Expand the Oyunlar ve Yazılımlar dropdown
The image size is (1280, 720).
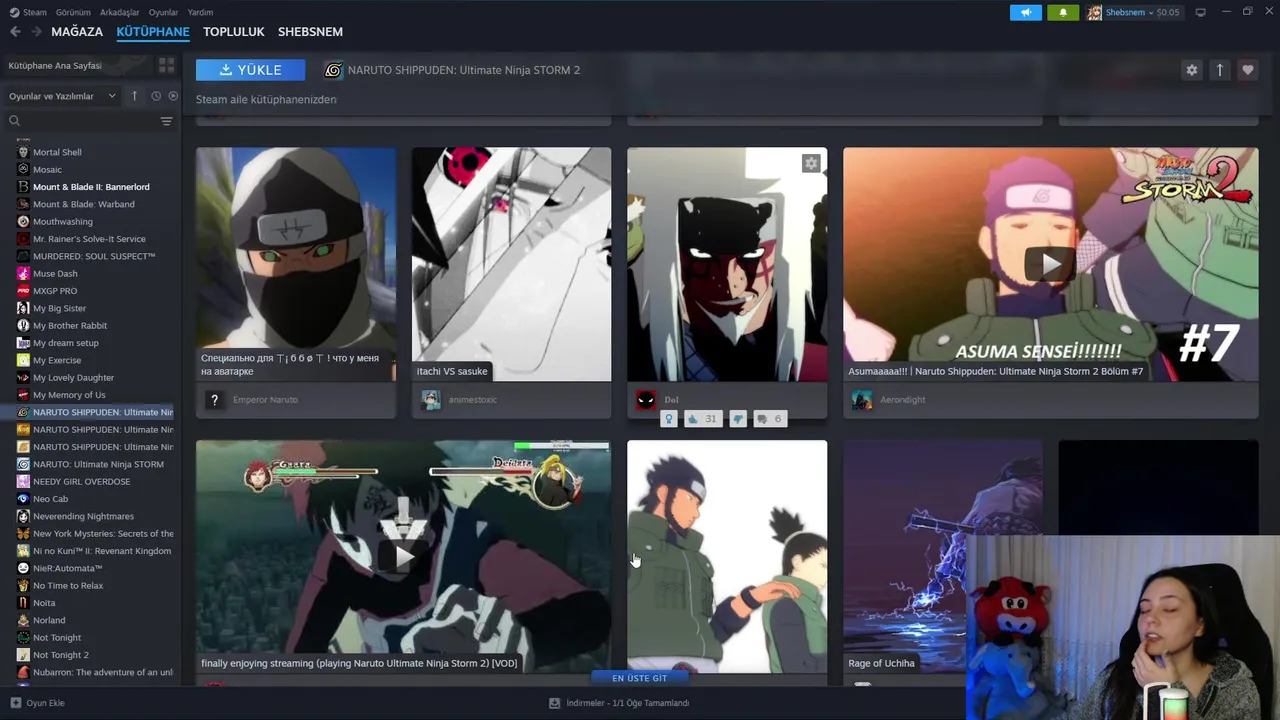(64, 96)
